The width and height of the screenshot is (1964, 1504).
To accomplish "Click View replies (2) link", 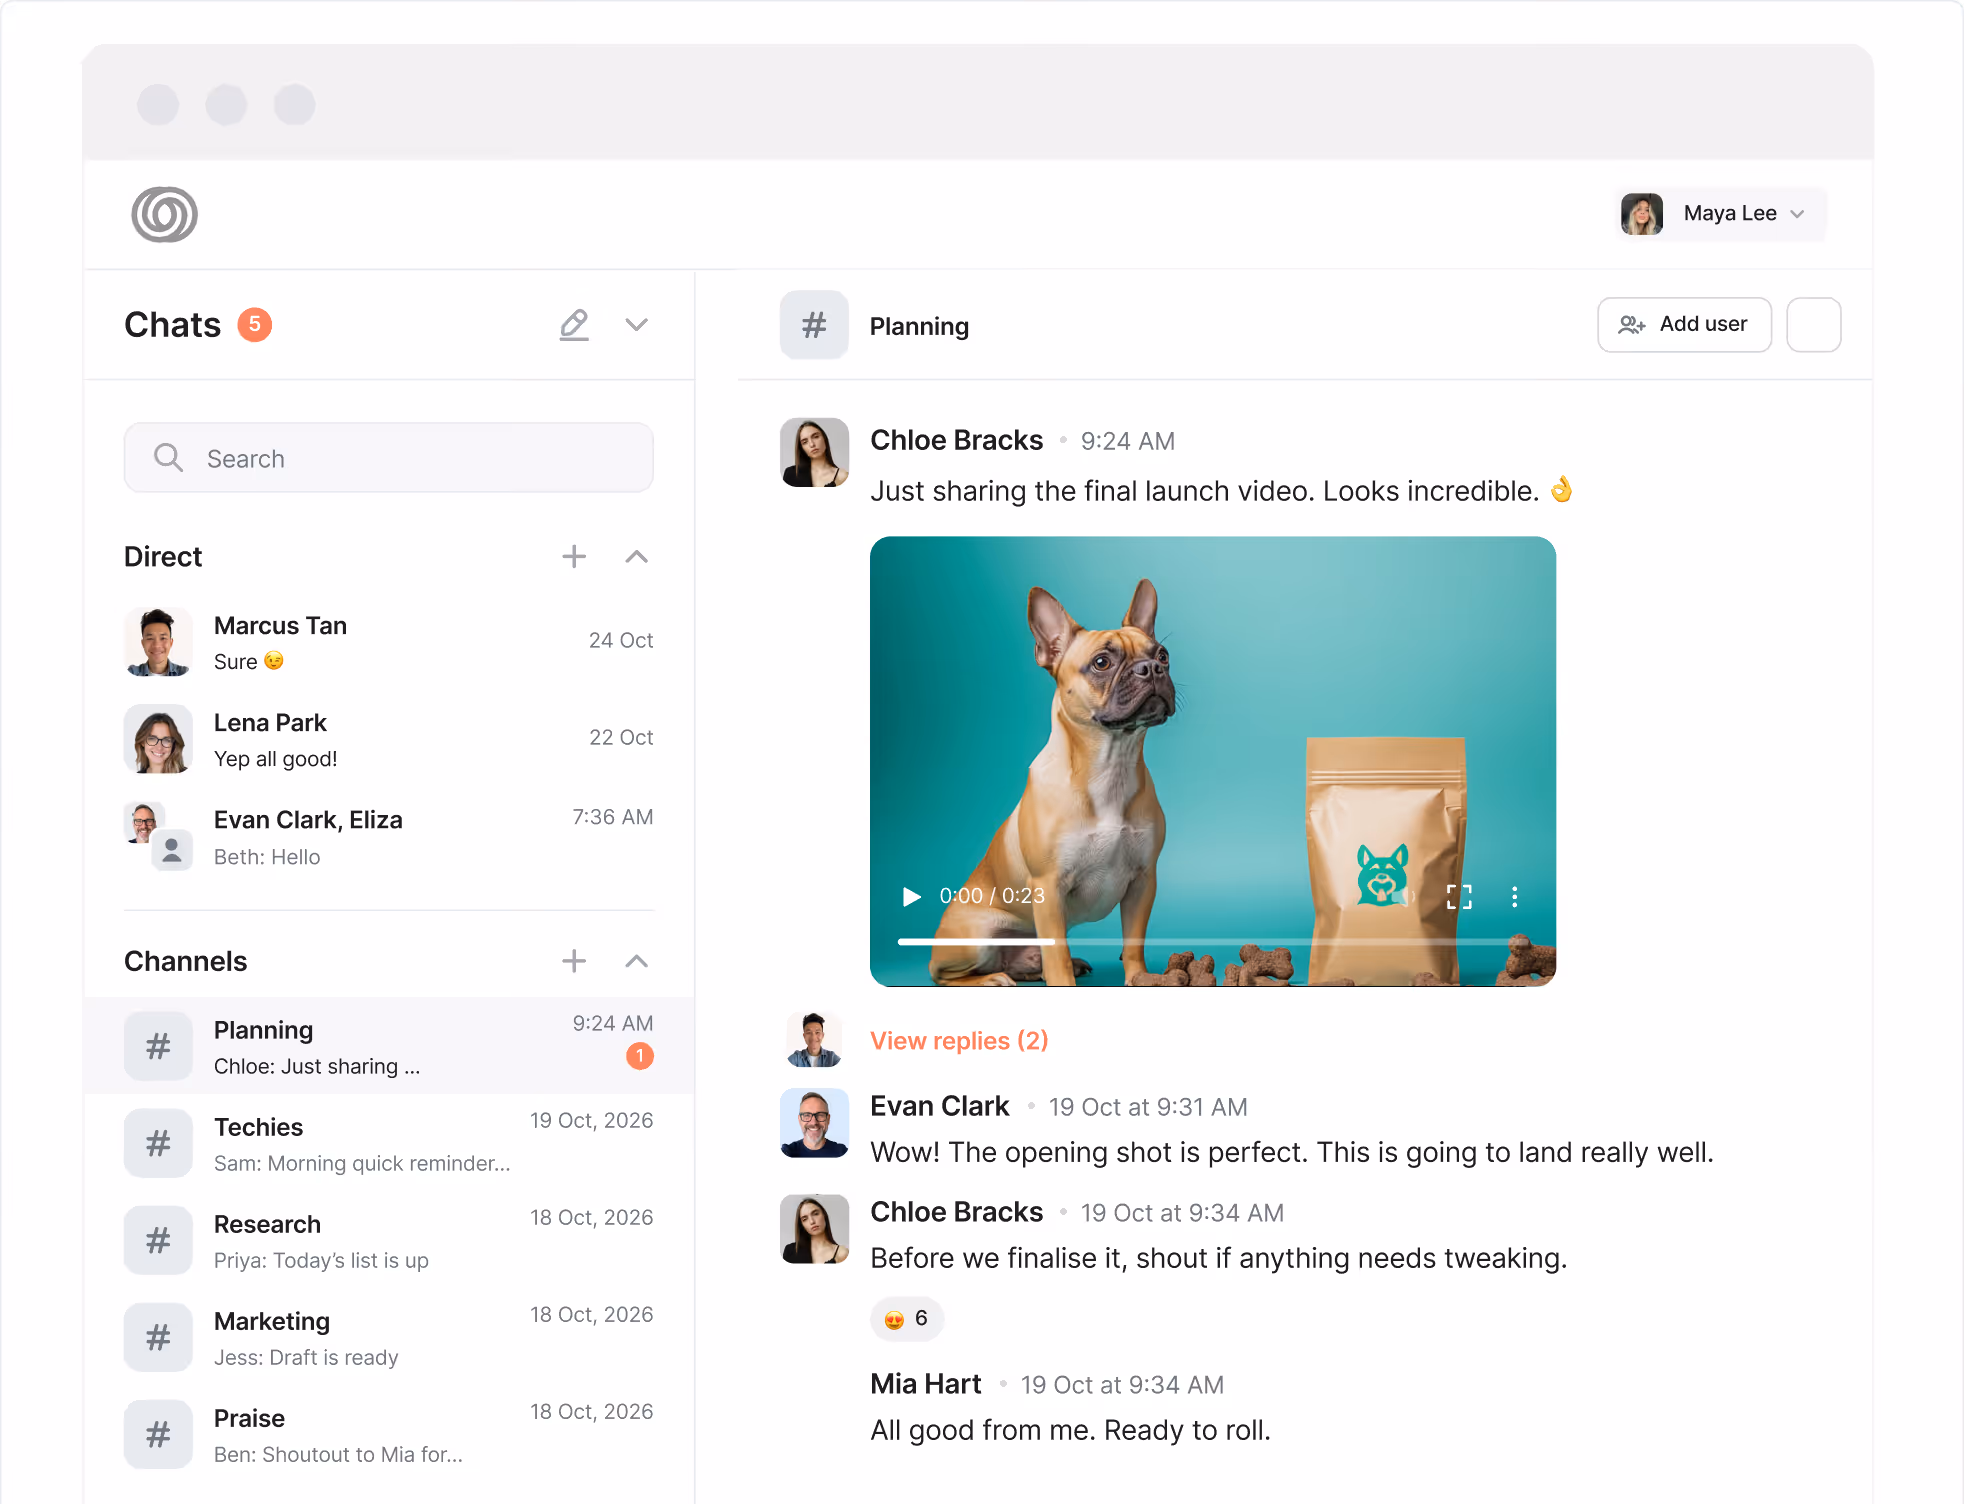I will (x=959, y=1040).
